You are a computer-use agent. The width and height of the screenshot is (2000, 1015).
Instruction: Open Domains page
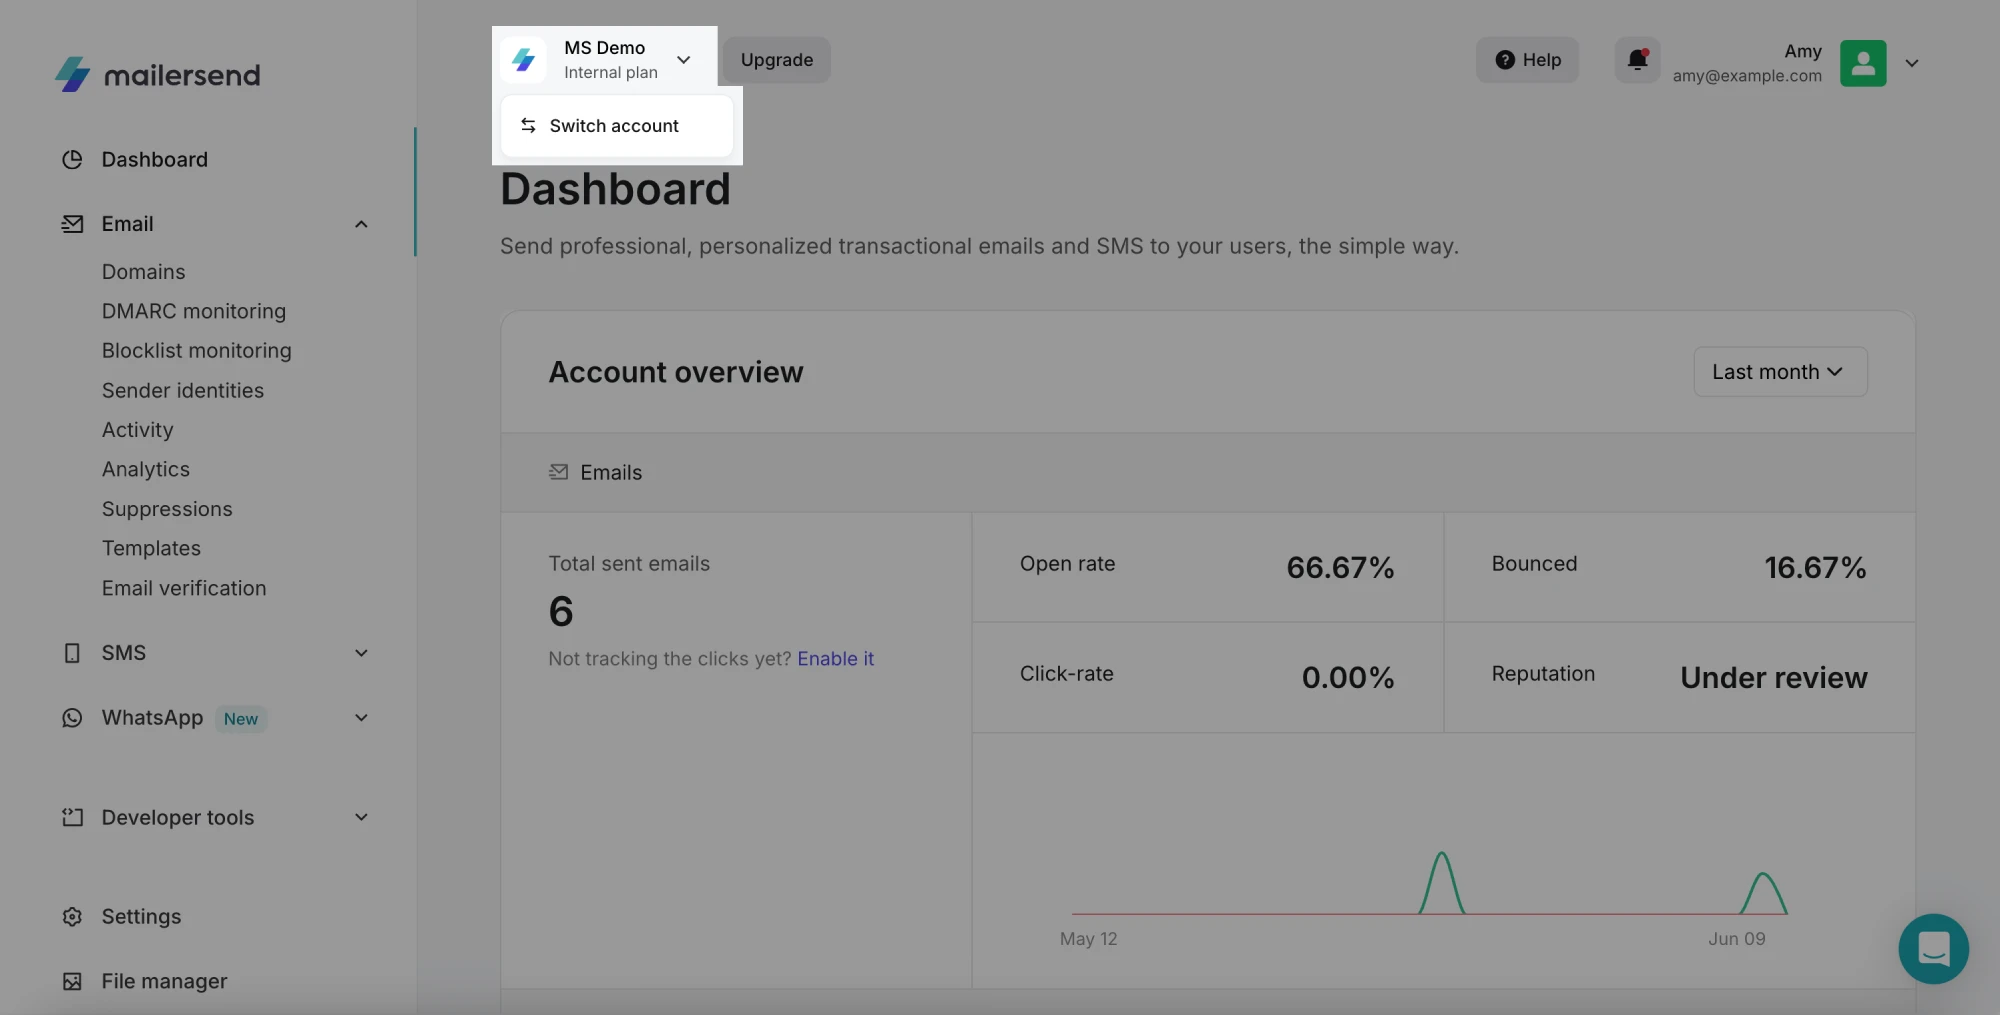coord(143,272)
